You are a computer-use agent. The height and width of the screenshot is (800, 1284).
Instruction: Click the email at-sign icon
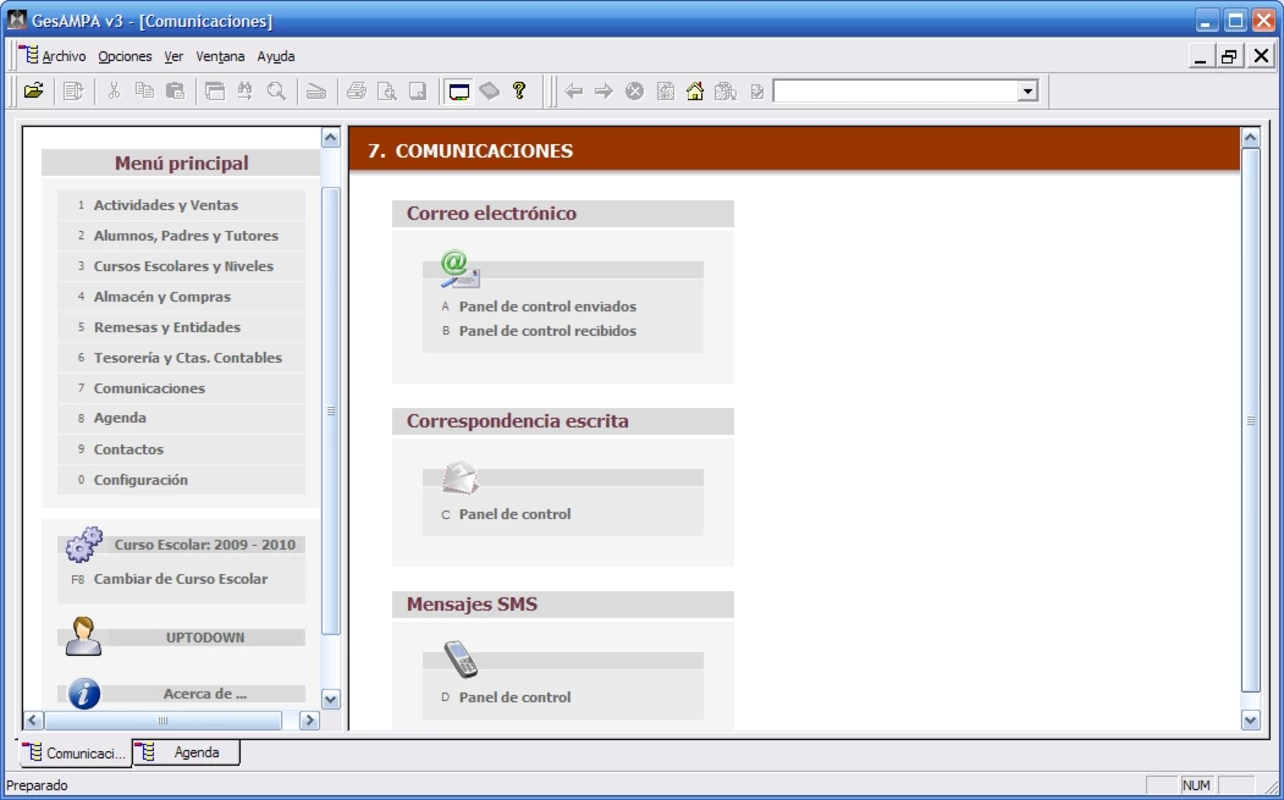460,269
